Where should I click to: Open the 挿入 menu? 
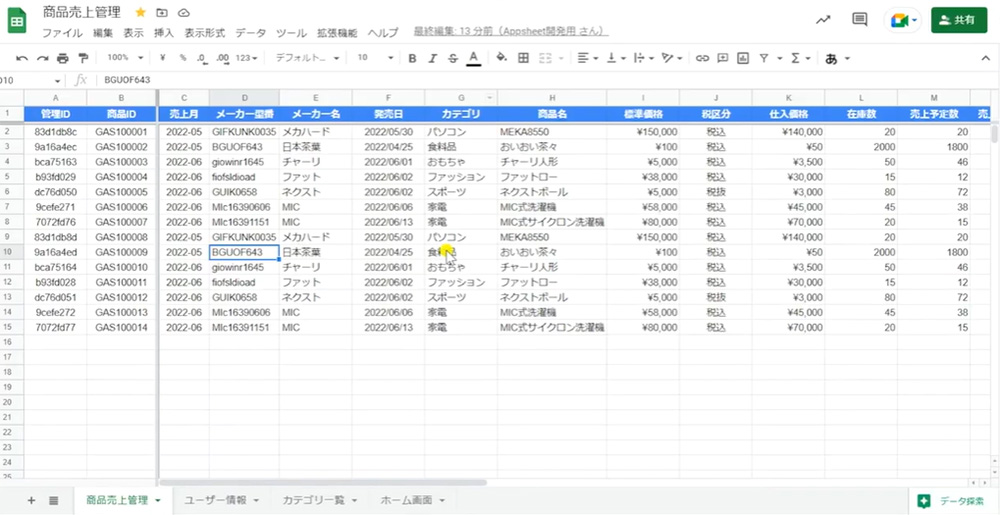click(x=164, y=33)
